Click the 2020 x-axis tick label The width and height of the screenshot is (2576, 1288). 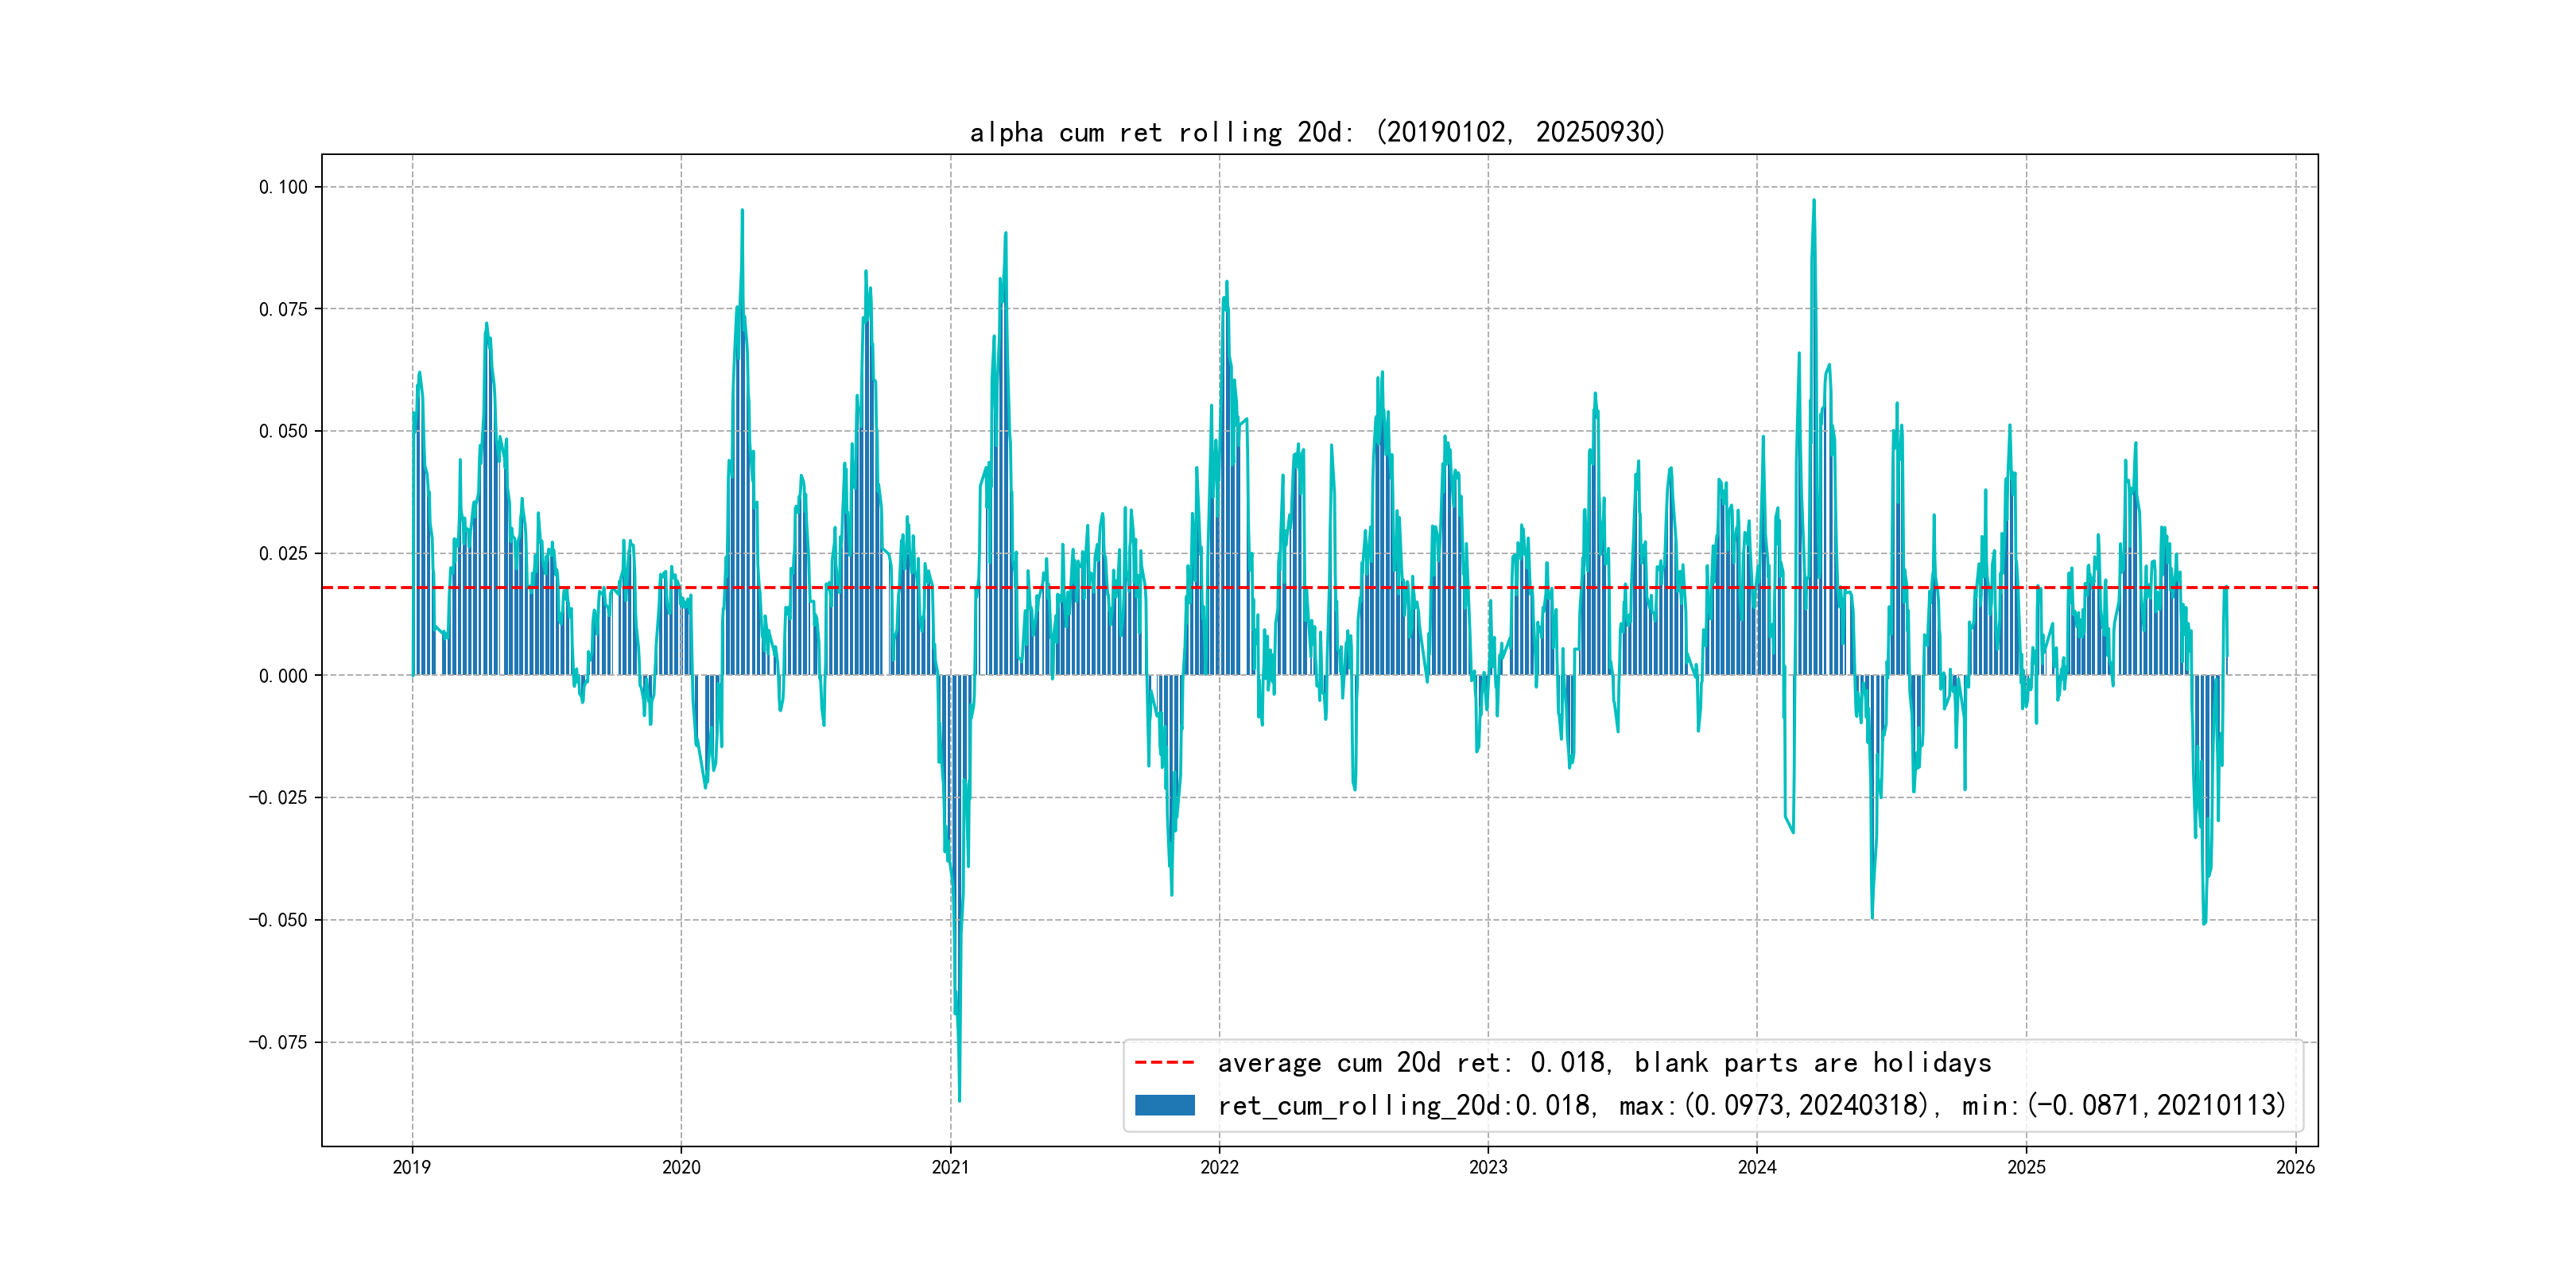coord(681,1167)
